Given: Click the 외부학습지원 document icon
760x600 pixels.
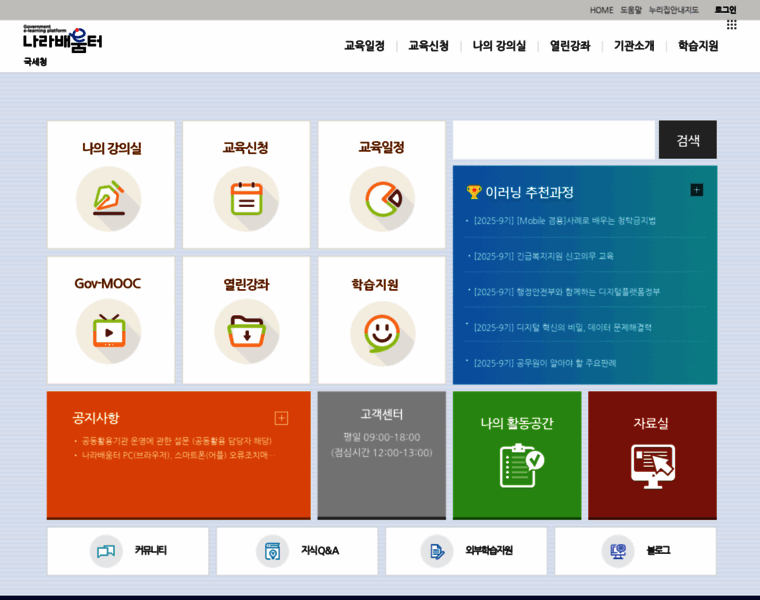Looking at the screenshot, I should pos(437,551).
